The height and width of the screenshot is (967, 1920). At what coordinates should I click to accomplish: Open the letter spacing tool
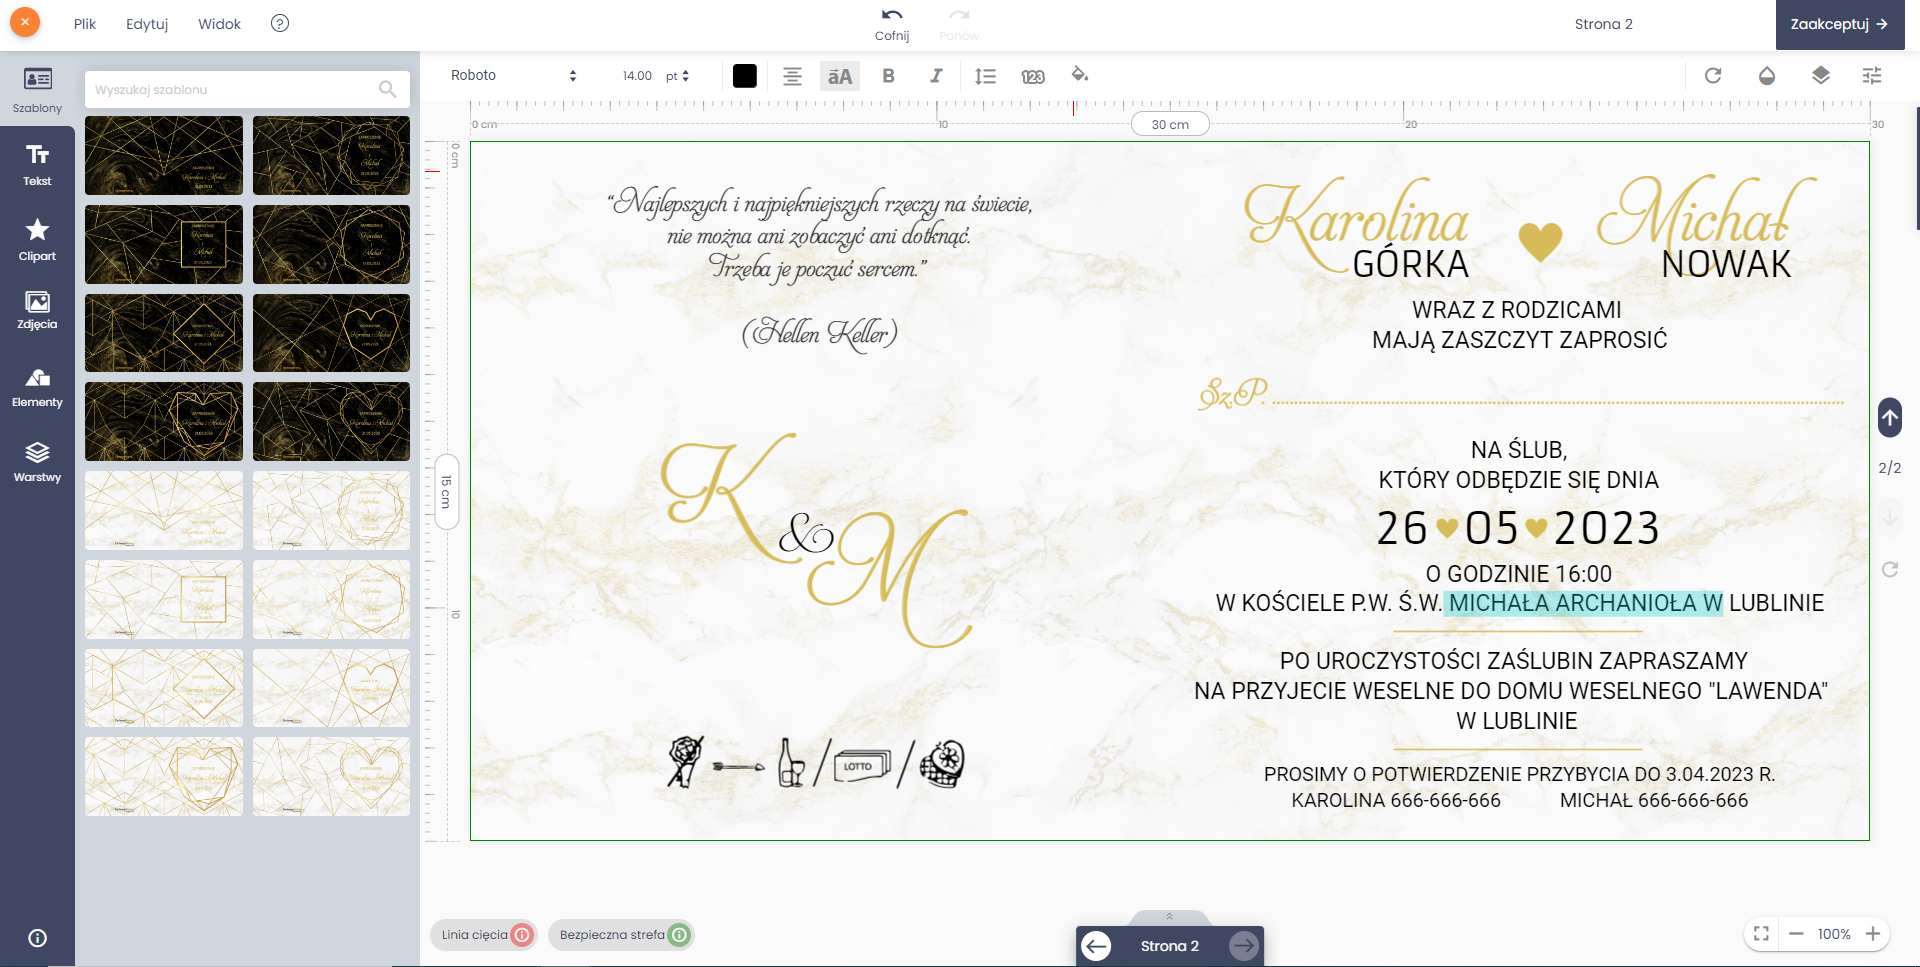(x=1033, y=76)
